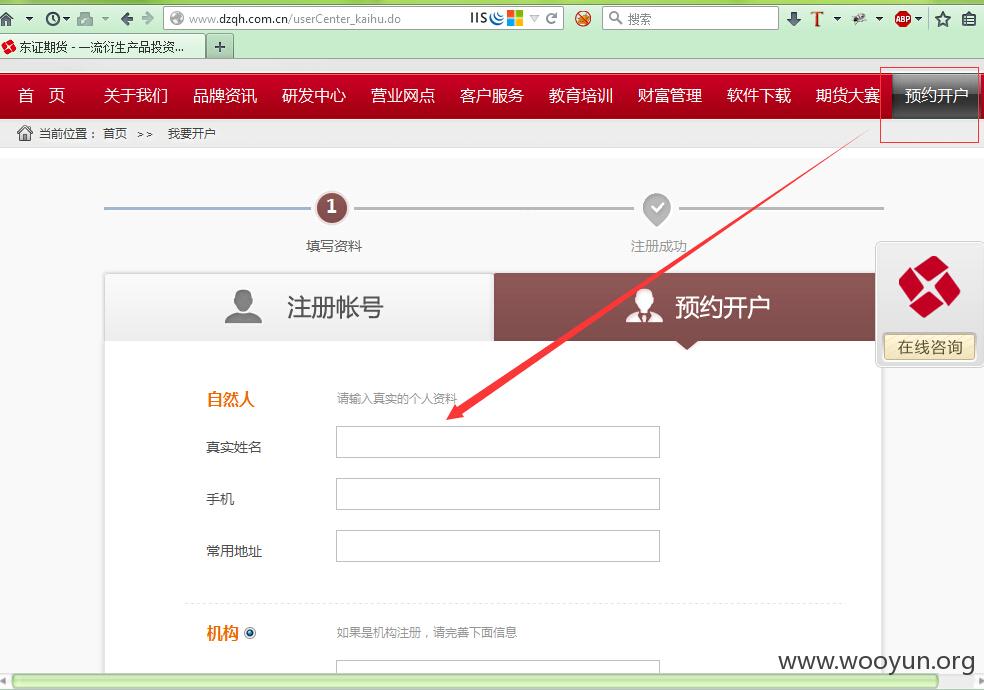Click the 注册成功 checkmark step icon

657,210
